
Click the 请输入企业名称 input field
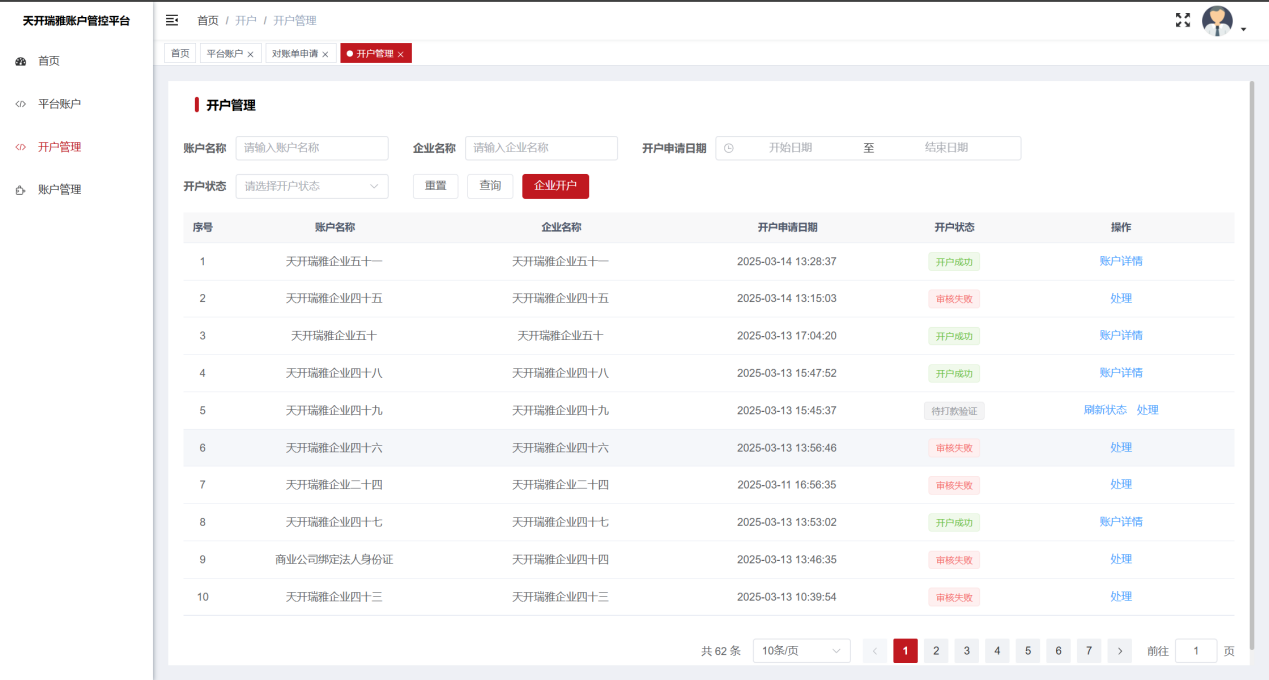tap(541, 148)
